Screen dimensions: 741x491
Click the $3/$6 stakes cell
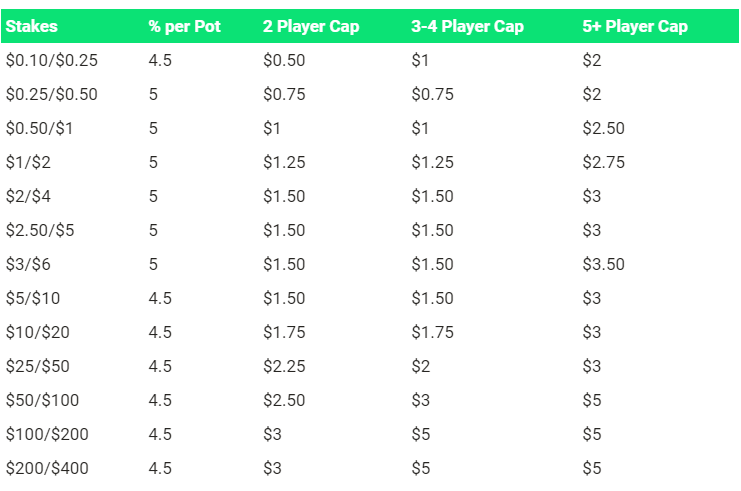pyautogui.click(x=29, y=265)
